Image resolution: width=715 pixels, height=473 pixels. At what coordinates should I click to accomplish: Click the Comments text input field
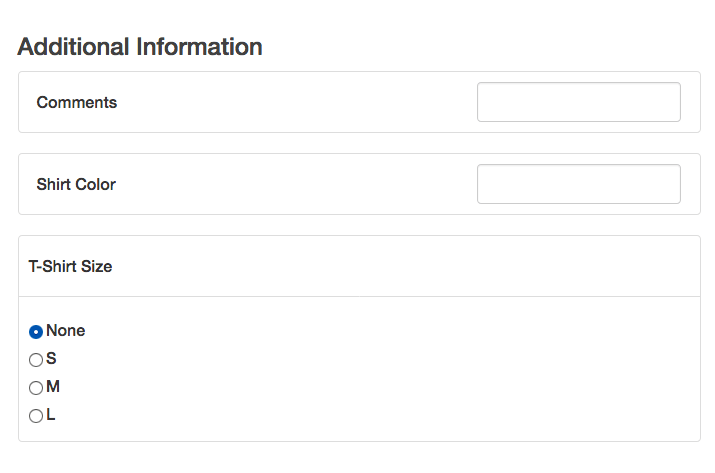point(578,102)
